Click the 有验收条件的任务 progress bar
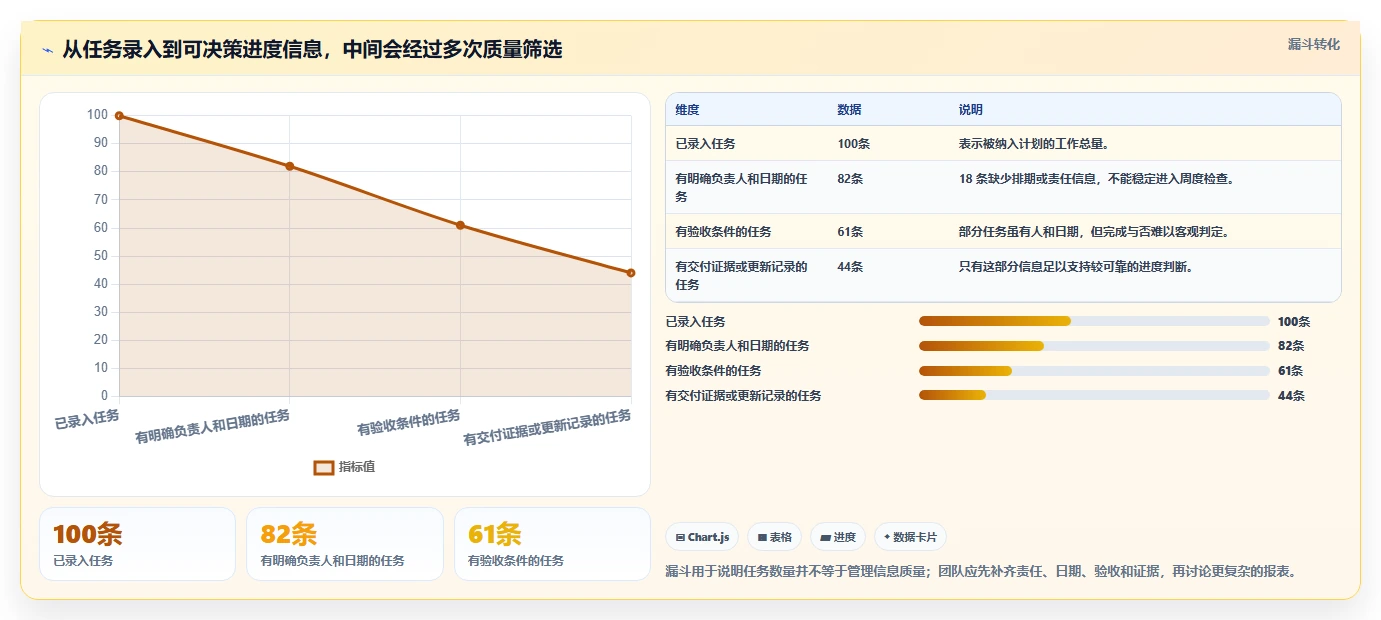This screenshot has width=1381, height=620. click(x=1094, y=371)
